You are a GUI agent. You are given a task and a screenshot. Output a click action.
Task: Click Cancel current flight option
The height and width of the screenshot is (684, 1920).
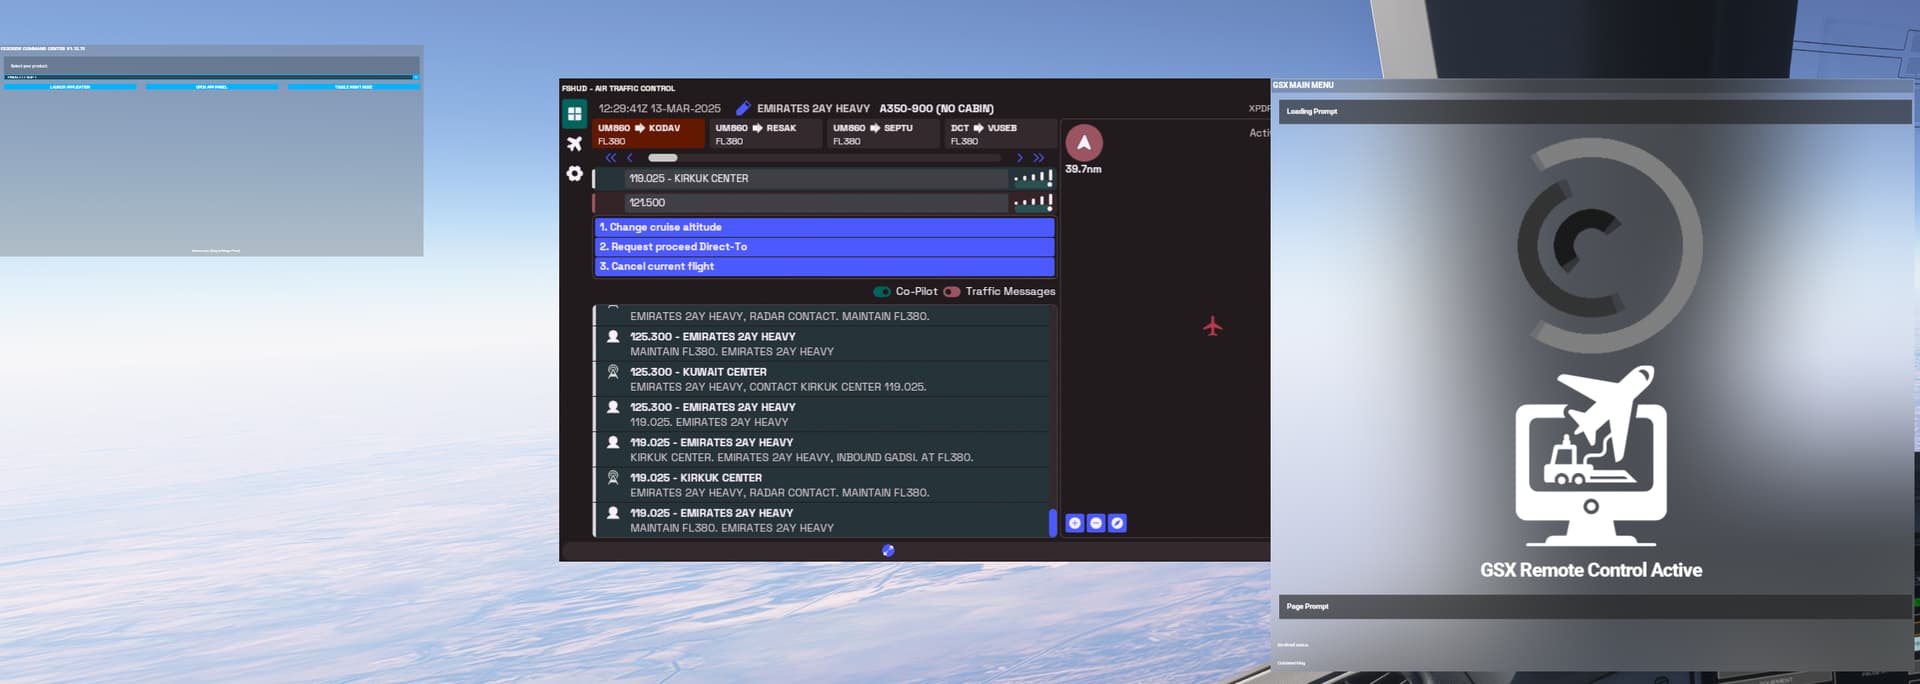pyautogui.click(x=824, y=267)
